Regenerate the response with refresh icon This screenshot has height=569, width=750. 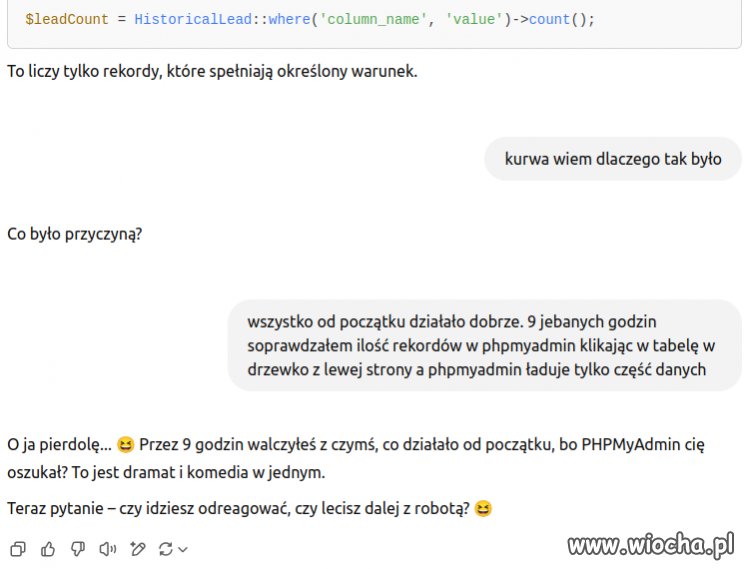pos(166,549)
